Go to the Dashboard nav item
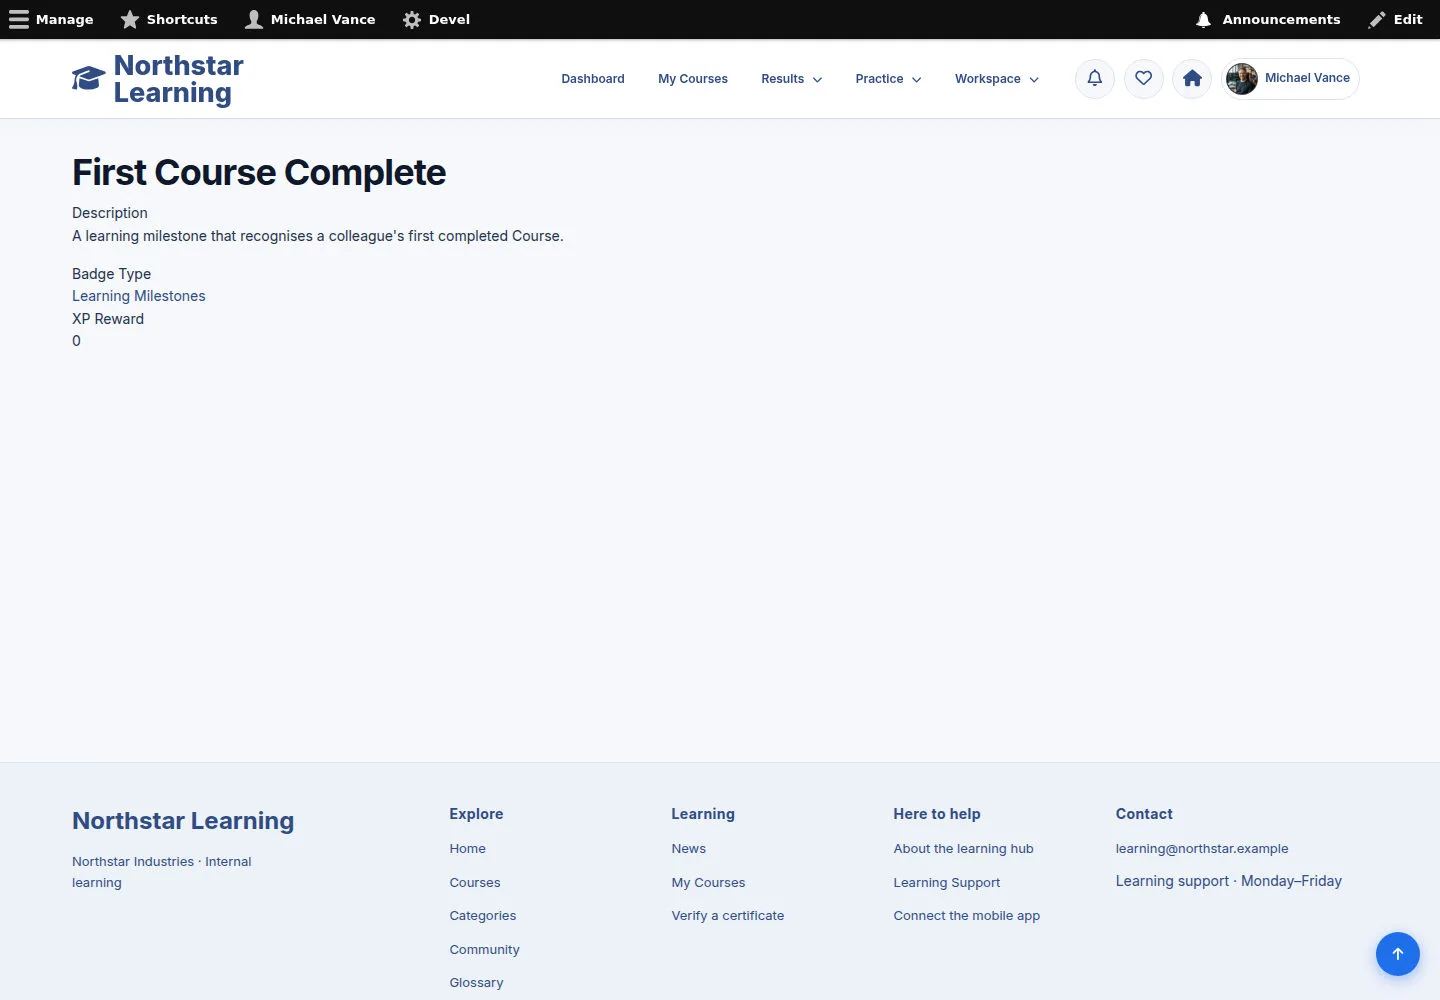The height and width of the screenshot is (1000, 1440). 593,79
